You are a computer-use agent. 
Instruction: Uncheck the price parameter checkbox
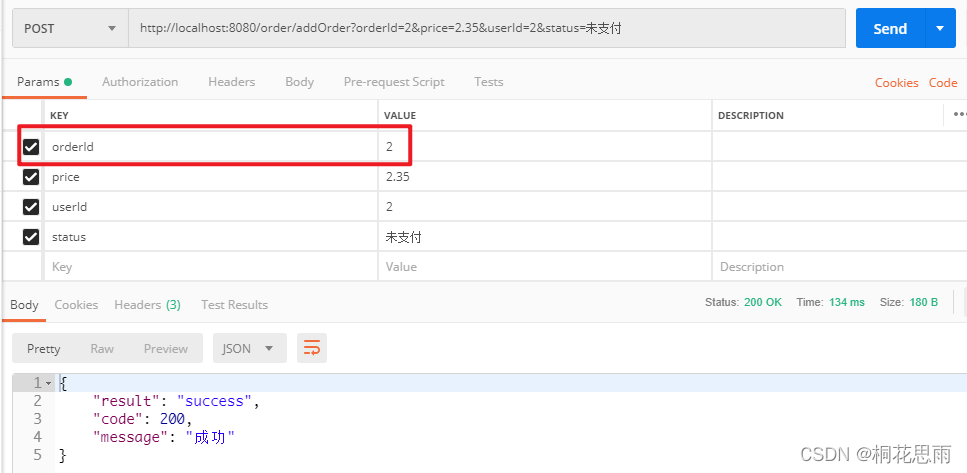(31, 177)
